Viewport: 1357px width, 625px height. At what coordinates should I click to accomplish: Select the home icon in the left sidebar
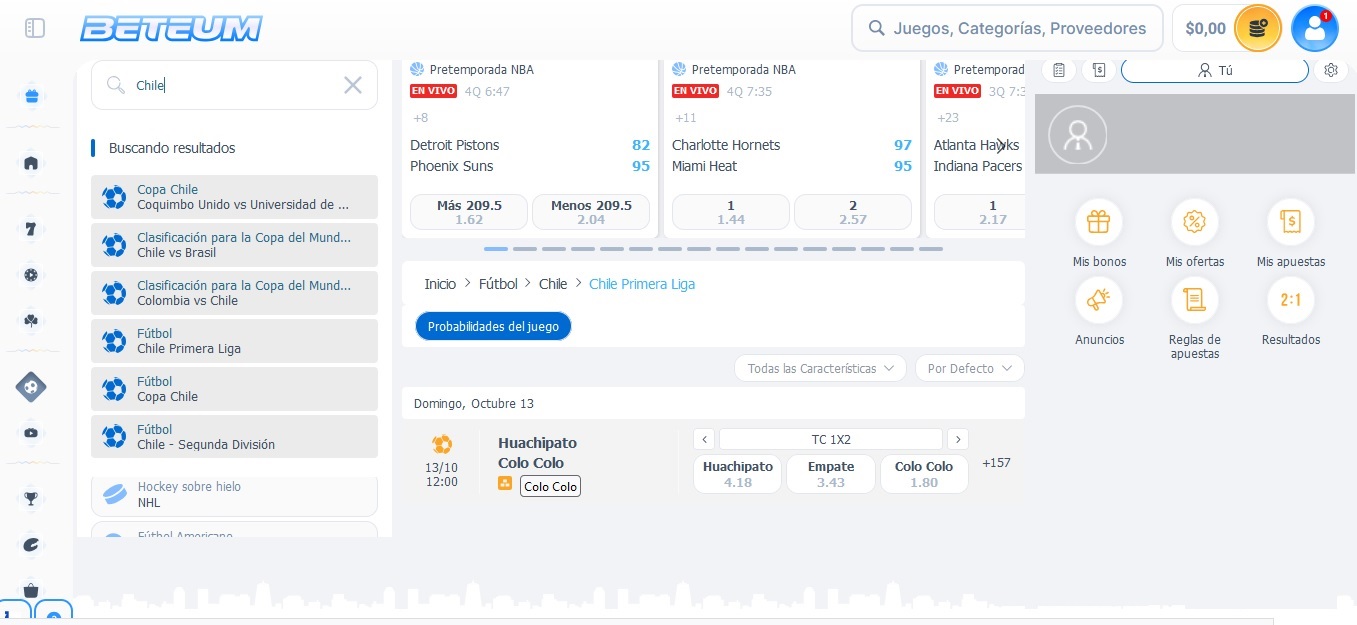[31, 163]
